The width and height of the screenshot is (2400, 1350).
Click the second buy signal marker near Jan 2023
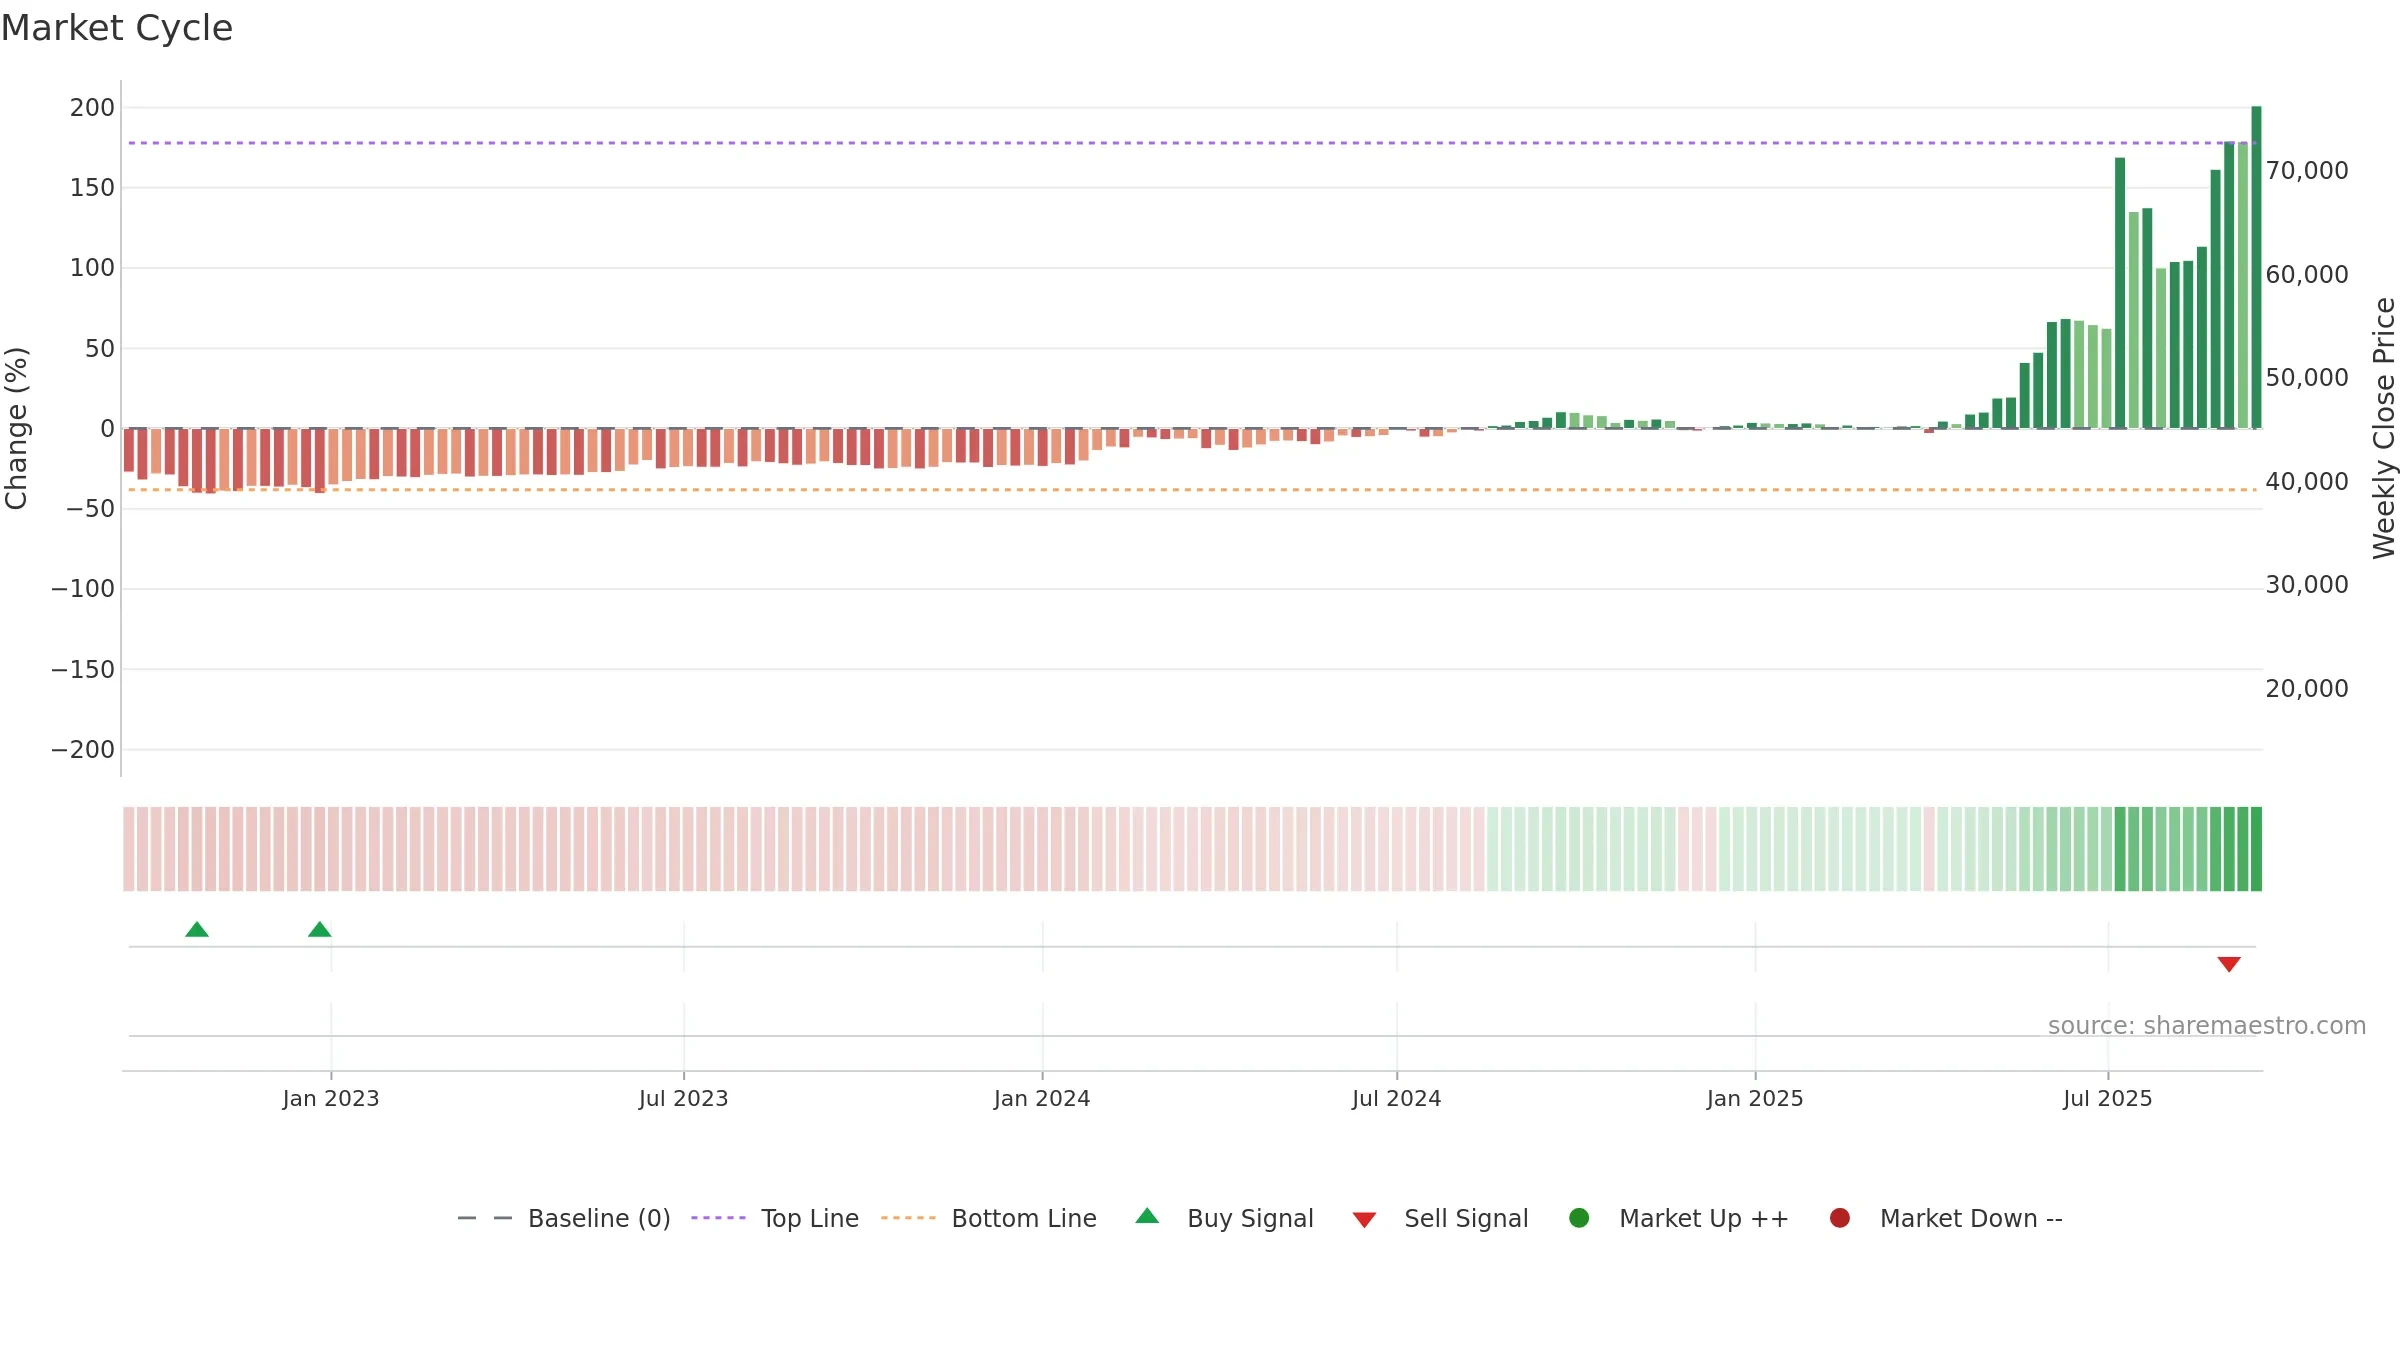click(x=319, y=930)
